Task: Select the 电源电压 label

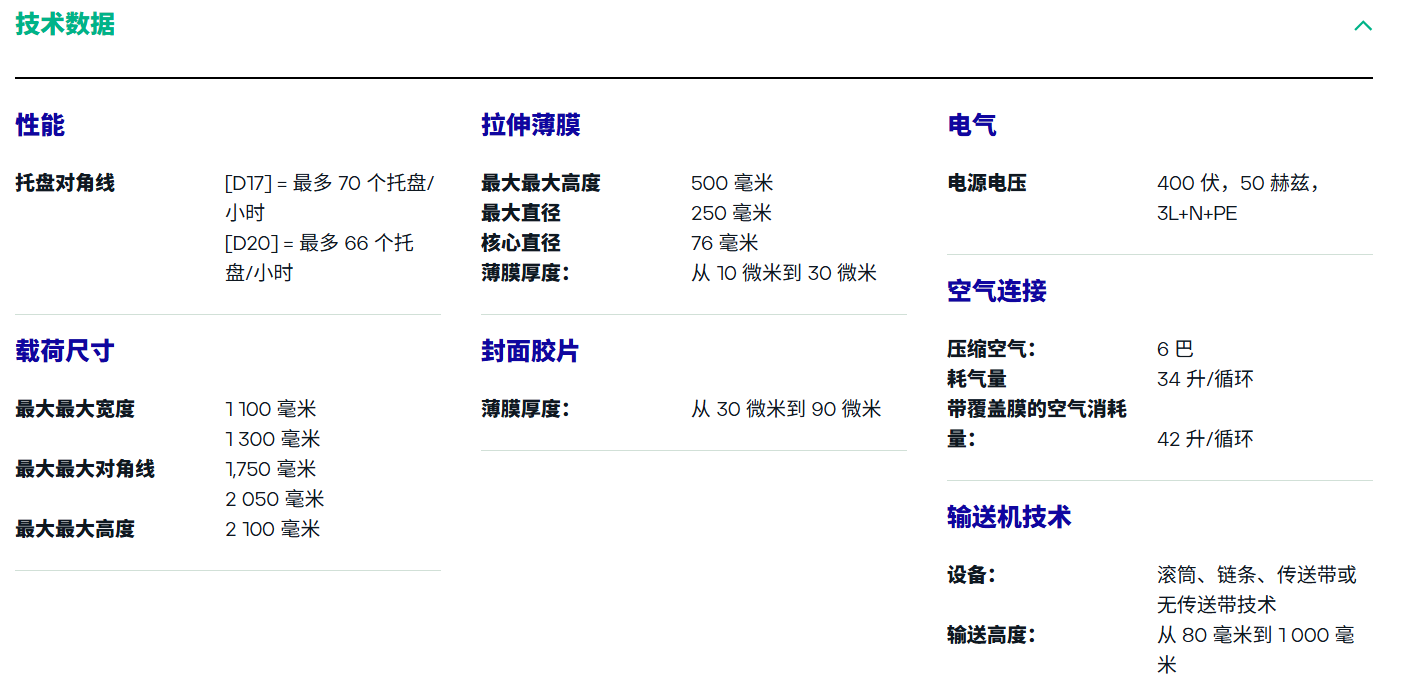Action: 986,183
